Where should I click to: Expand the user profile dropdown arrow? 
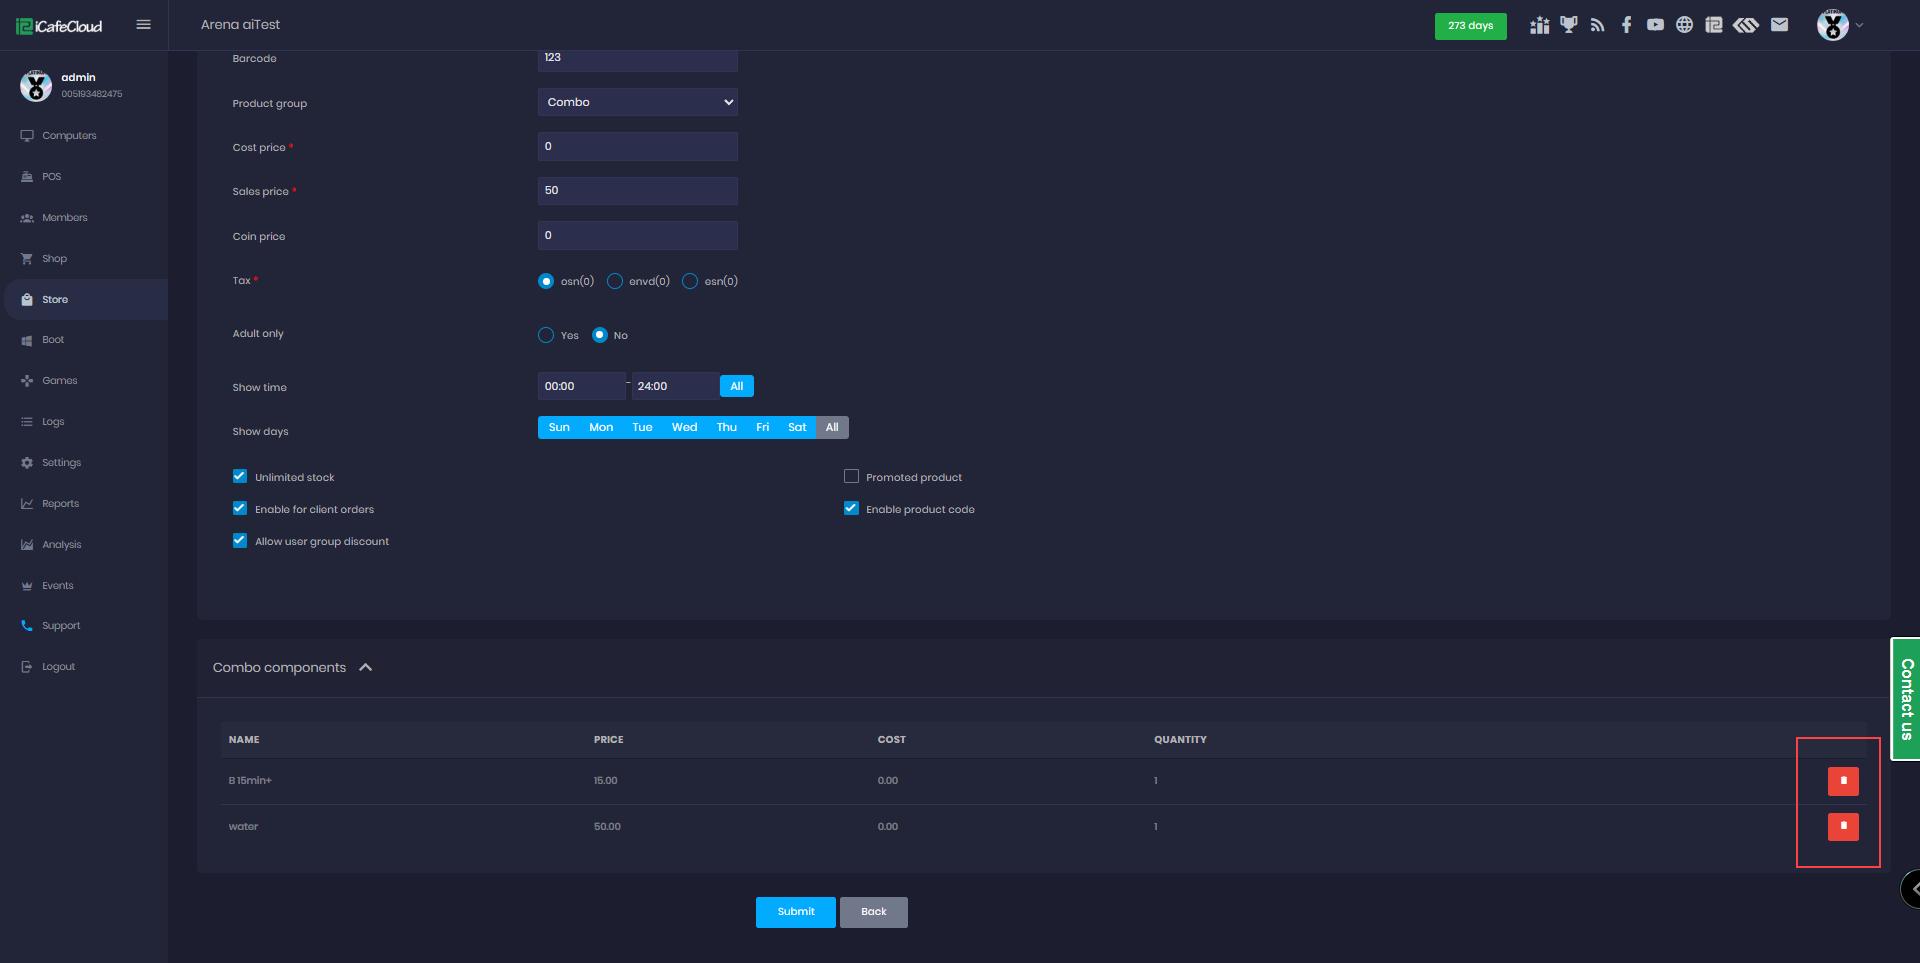pos(1859,26)
